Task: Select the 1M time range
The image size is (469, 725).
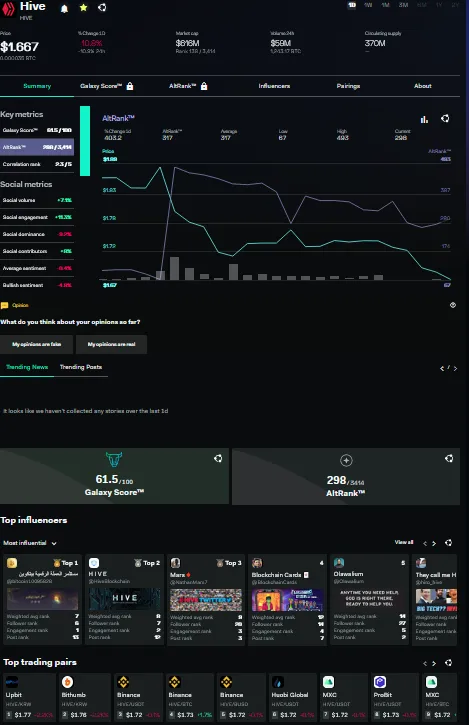Action: [x=385, y=5]
